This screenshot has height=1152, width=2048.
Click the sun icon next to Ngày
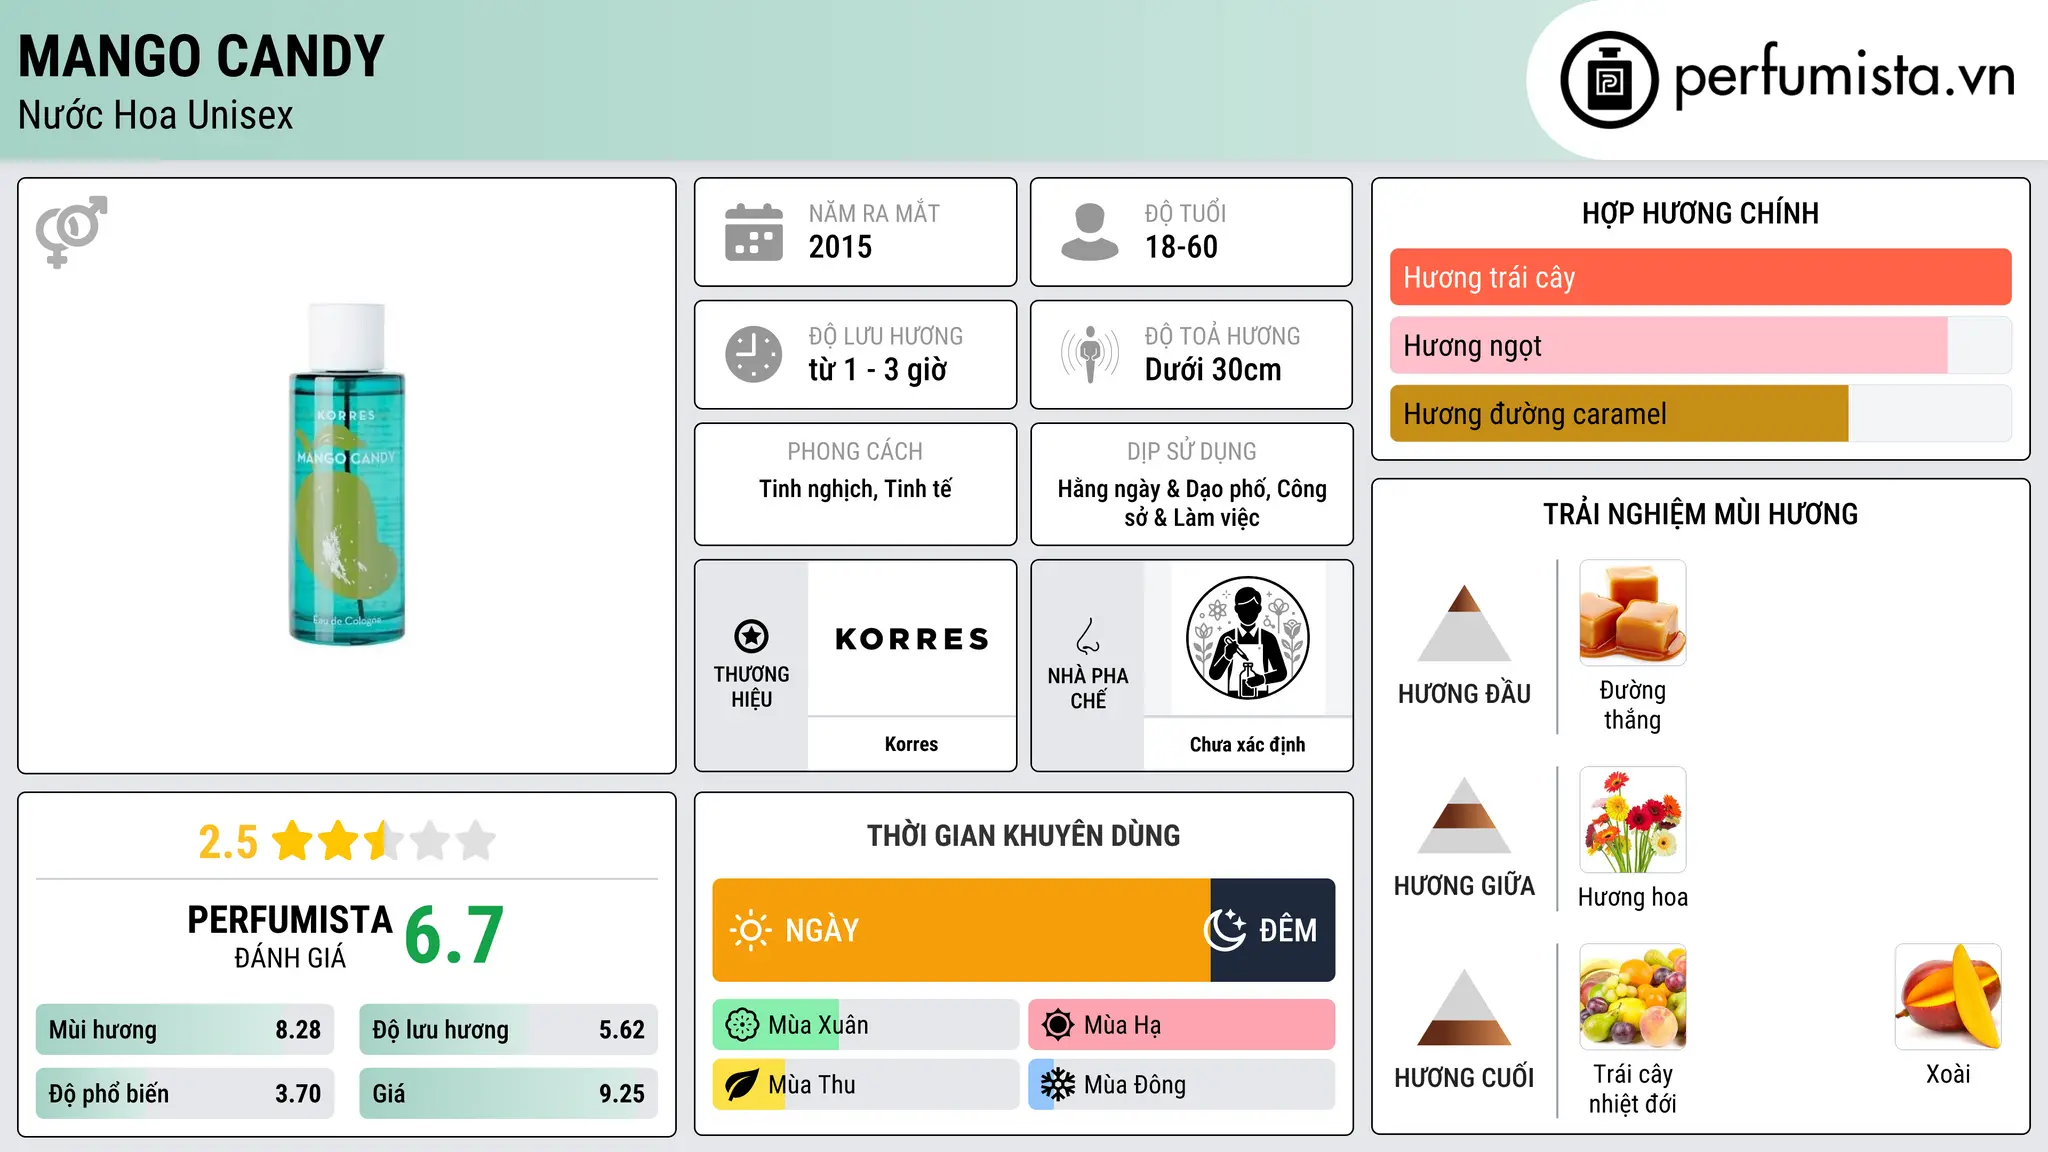(750, 930)
